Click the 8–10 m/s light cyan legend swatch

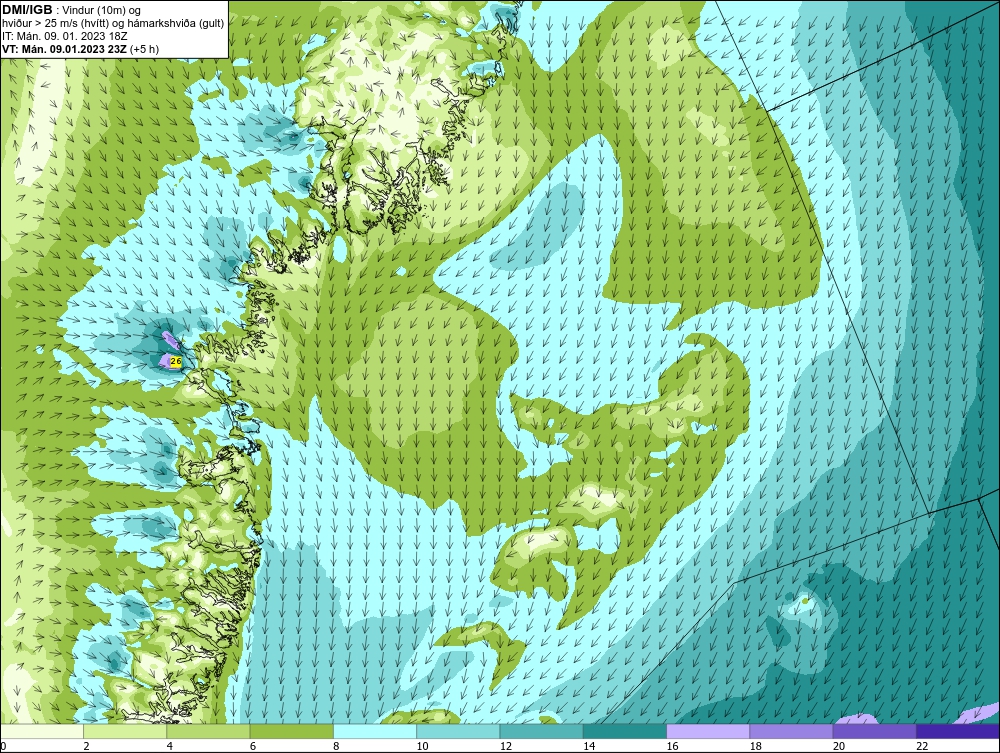click(375, 731)
